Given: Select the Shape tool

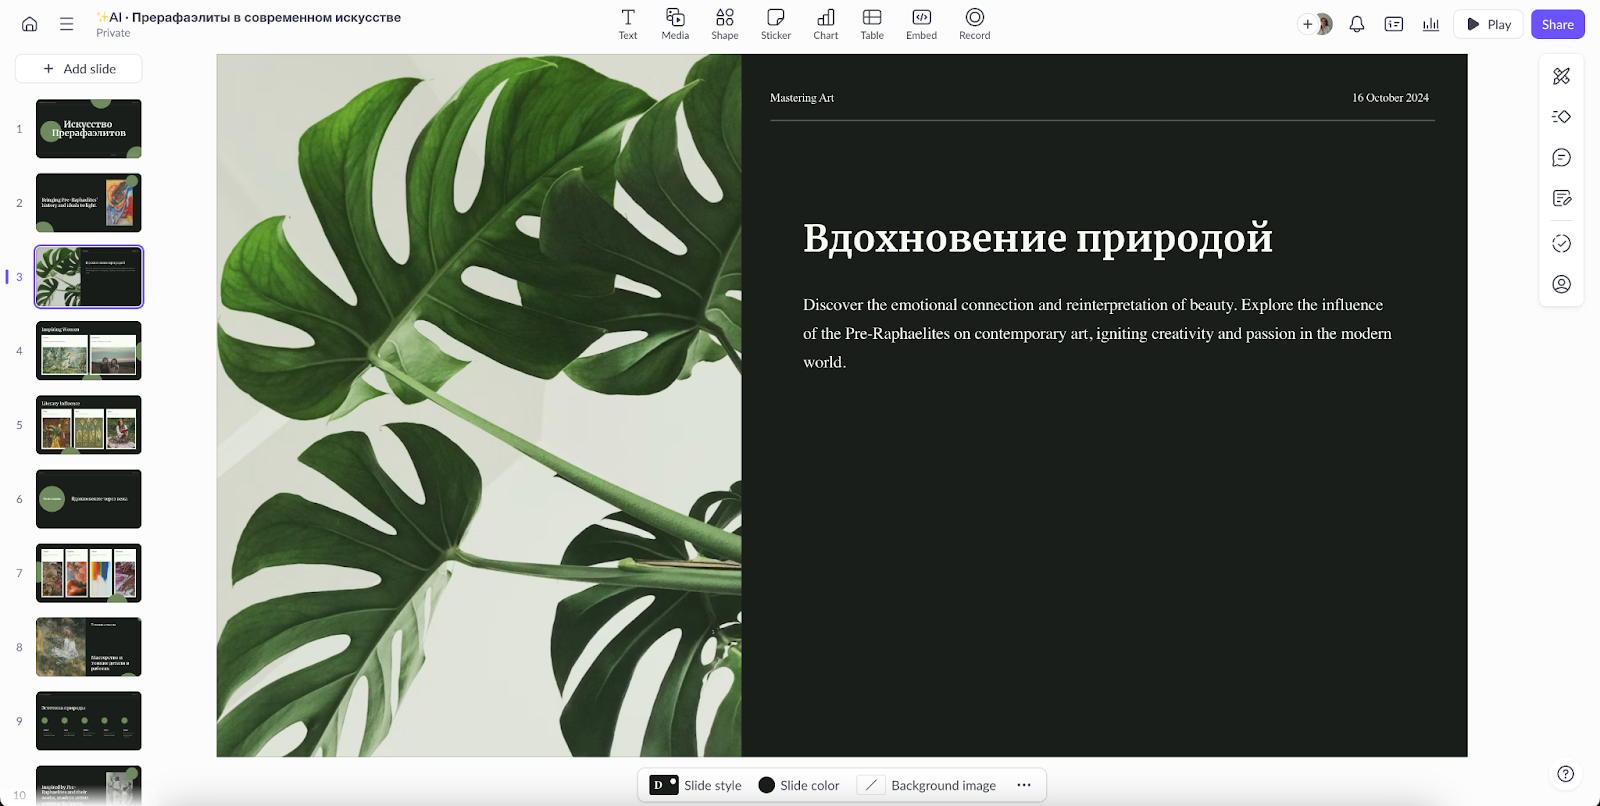Looking at the screenshot, I should (x=725, y=24).
